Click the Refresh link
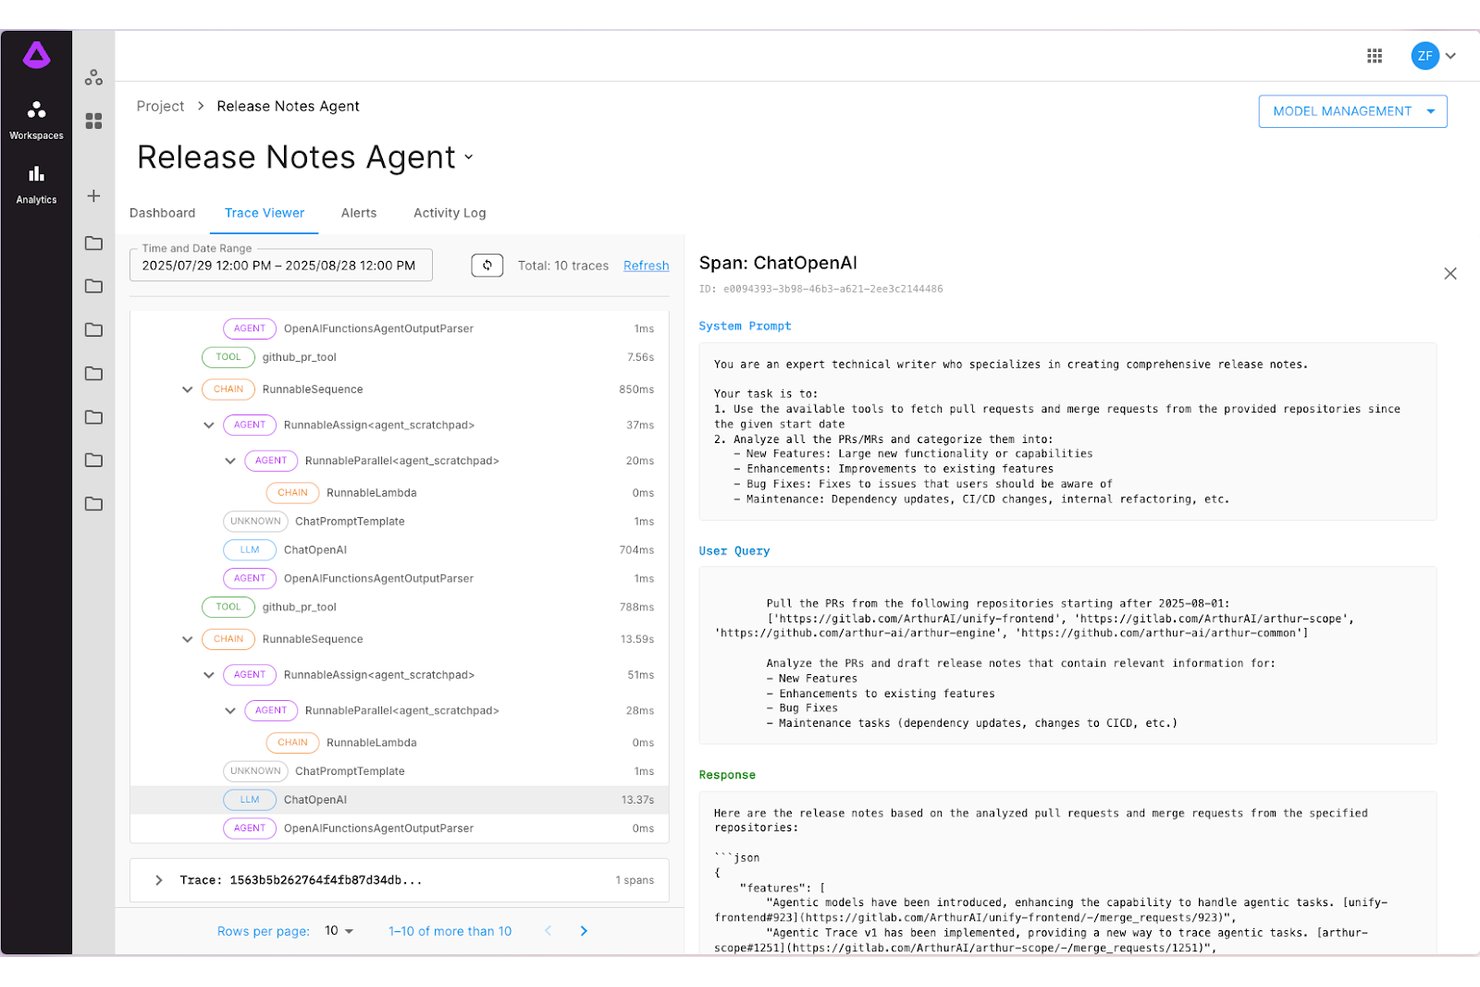1480x987 pixels. tap(646, 266)
